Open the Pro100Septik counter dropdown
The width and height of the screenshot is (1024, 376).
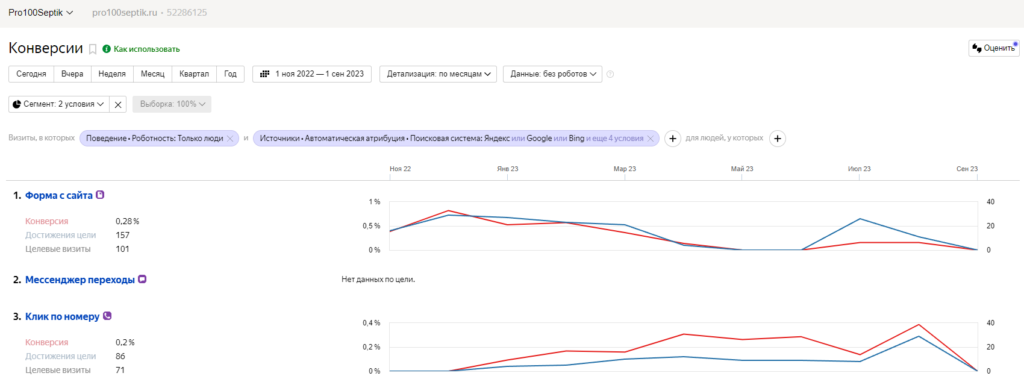point(40,12)
